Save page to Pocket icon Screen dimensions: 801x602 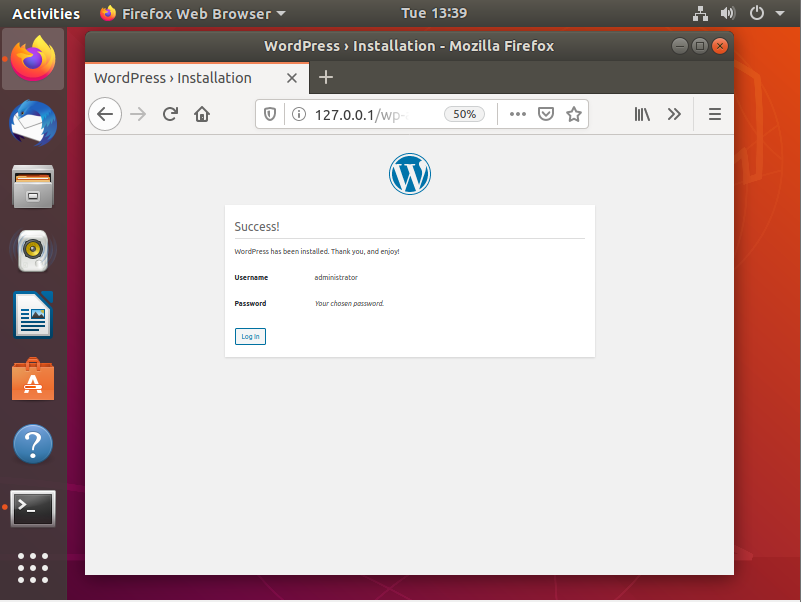546,114
